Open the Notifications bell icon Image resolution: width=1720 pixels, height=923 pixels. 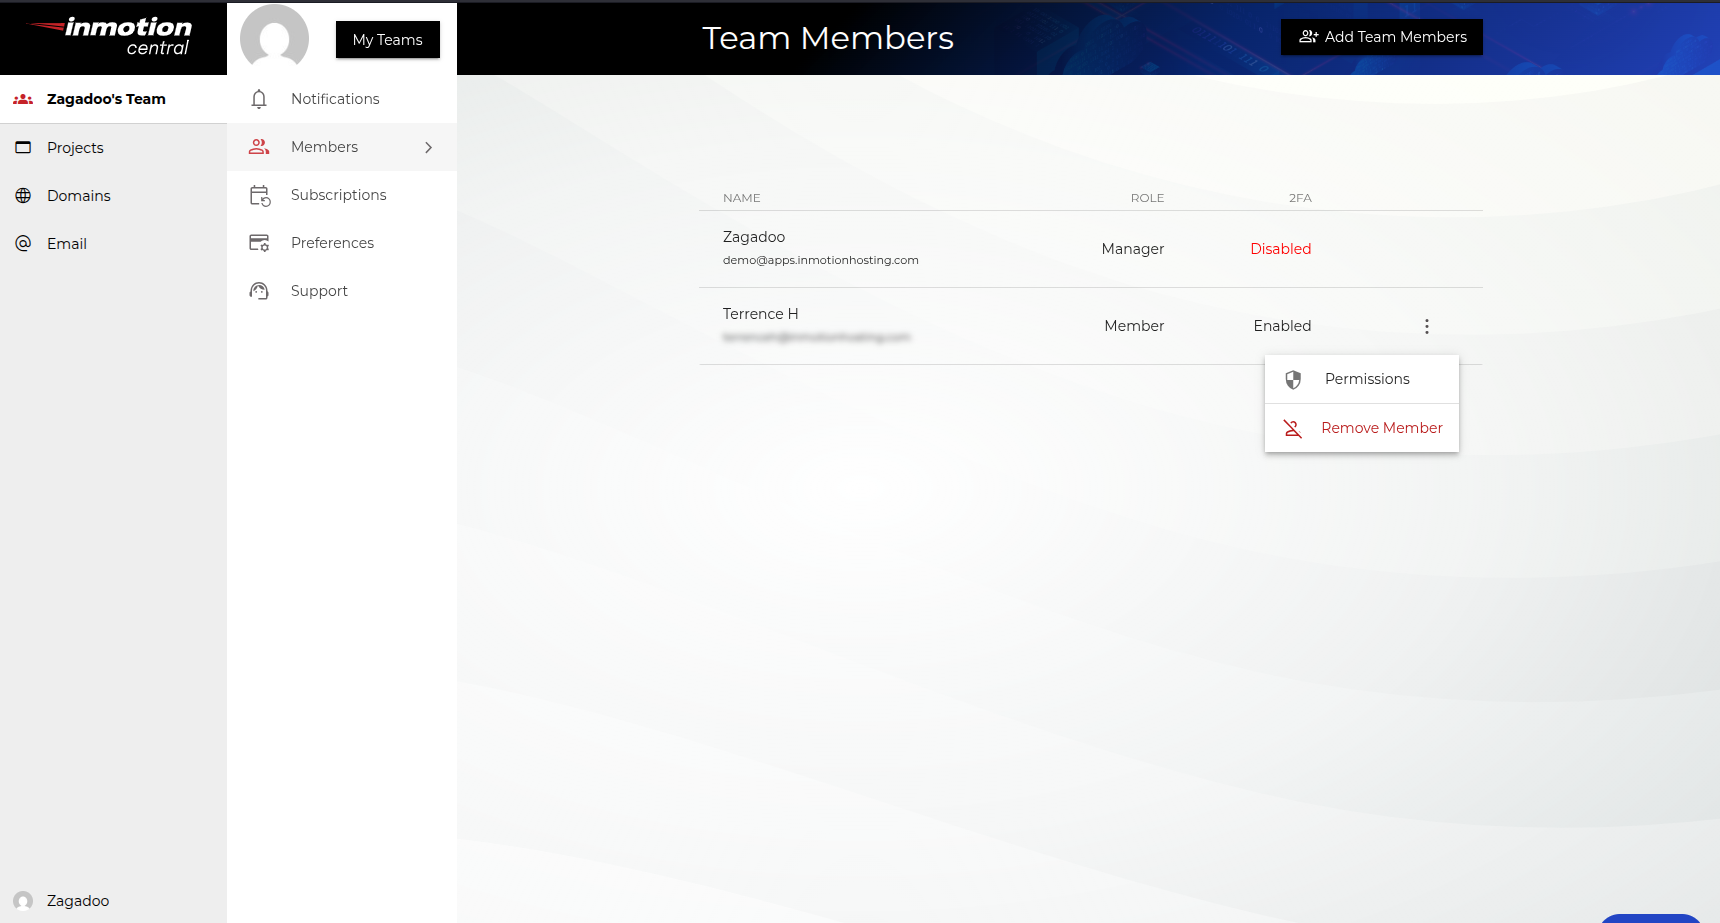point(260,98)
